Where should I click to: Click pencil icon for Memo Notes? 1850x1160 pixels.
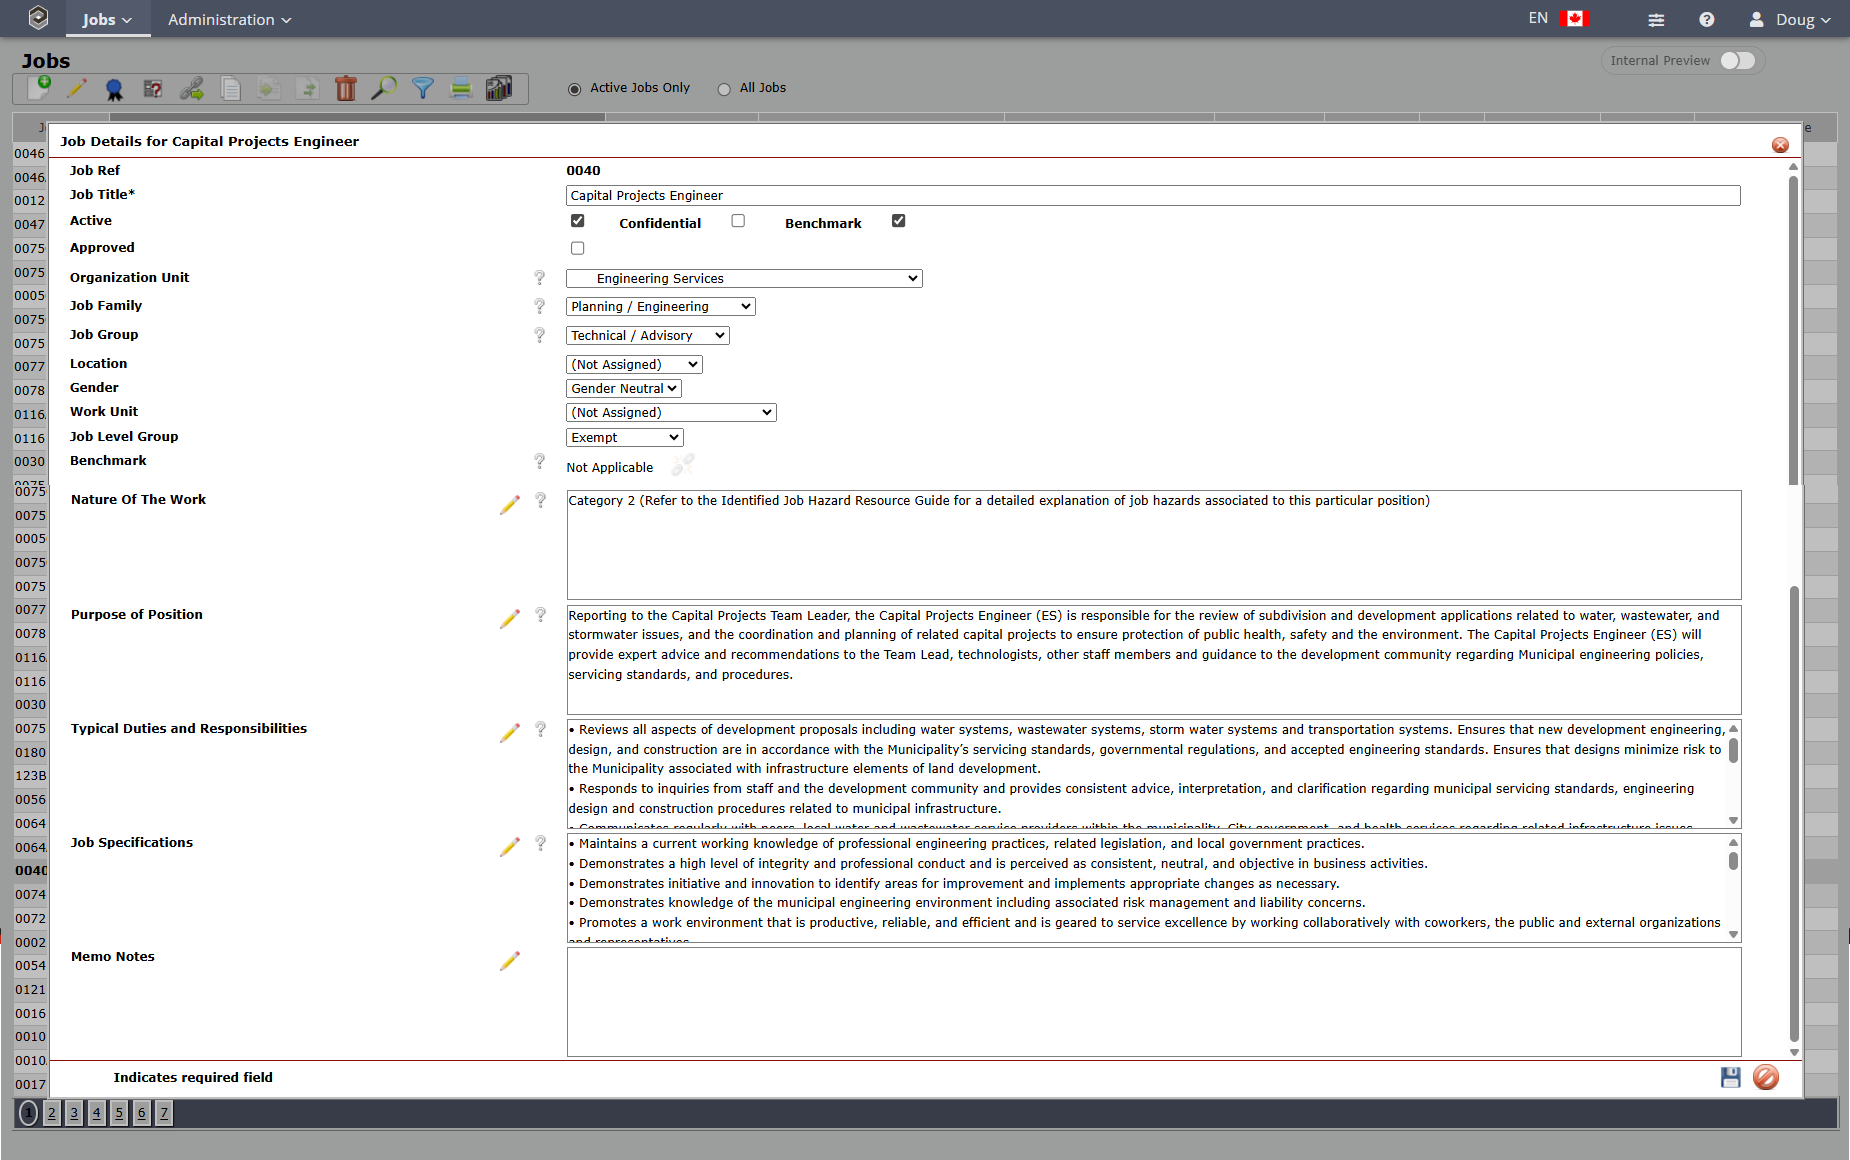pyautogui.click(x=510, y=961)
